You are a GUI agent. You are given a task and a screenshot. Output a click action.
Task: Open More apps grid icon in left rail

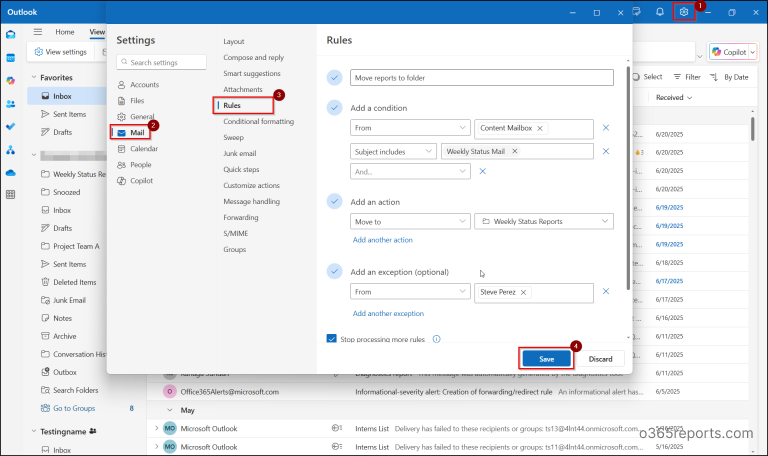click(10, 194)
